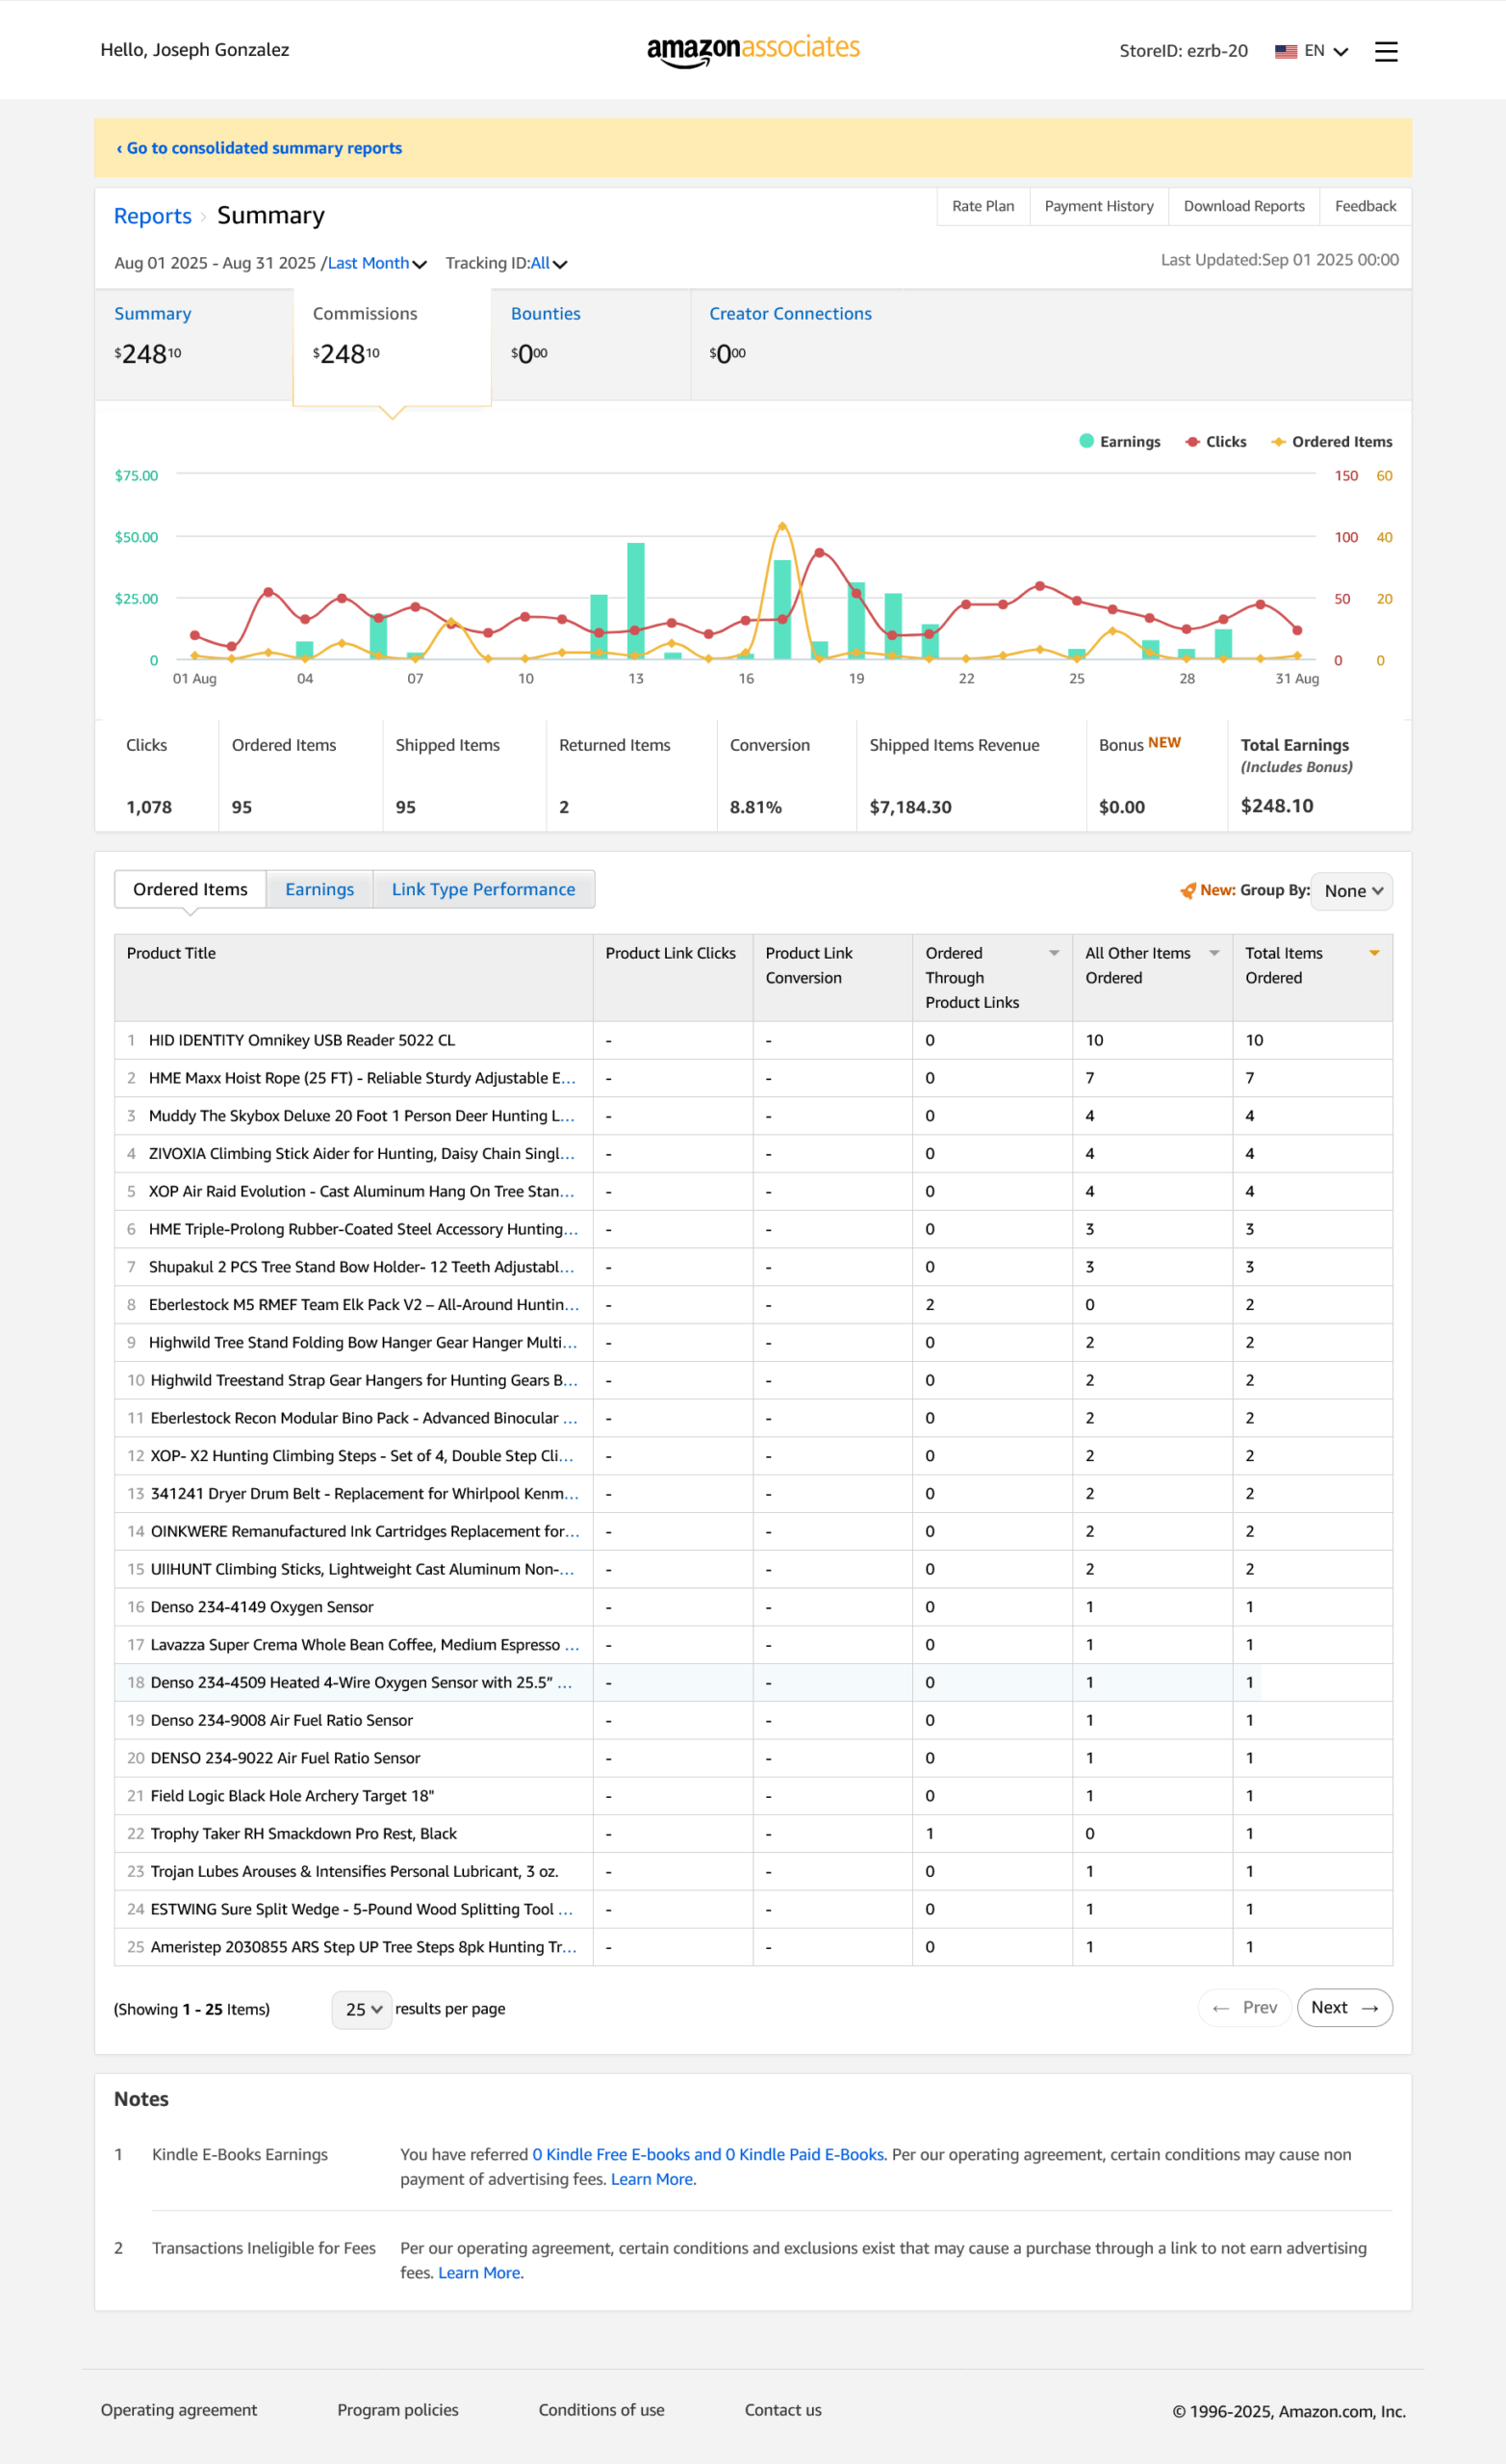1506x2464 pixels.
Task: Click the Reports breadcrumb link
Action: point(152,216)
